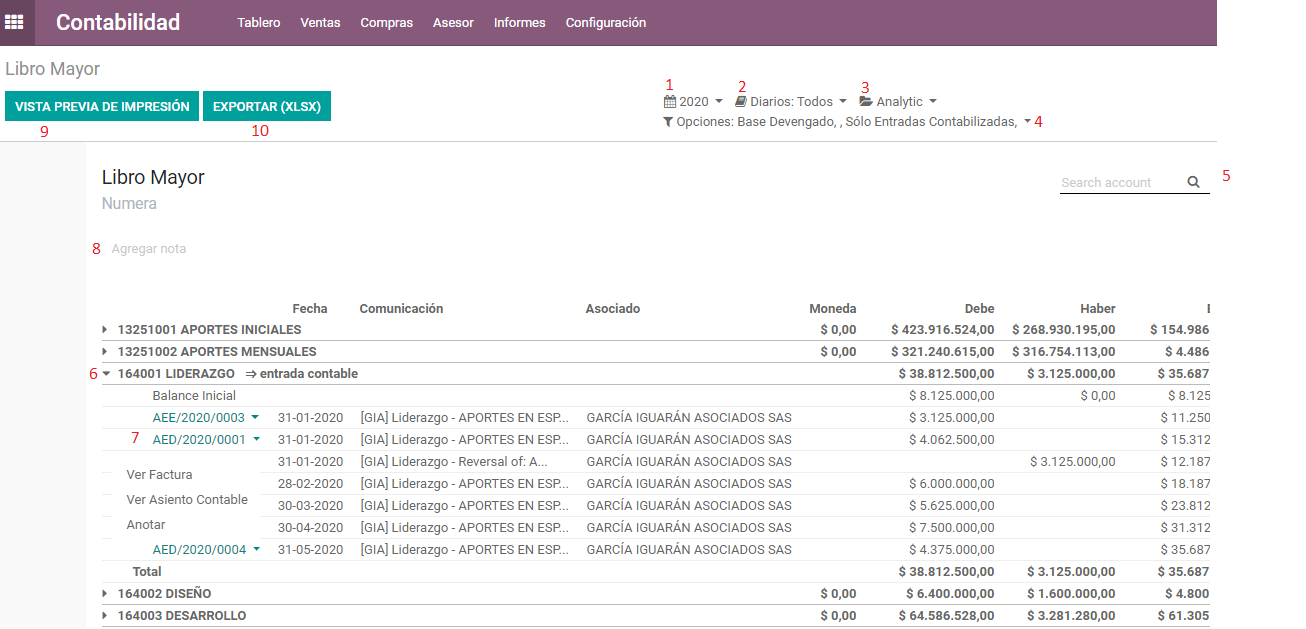Click the entrada contable link
This screenshot has height=629, width=1306.
coord(302,373)
